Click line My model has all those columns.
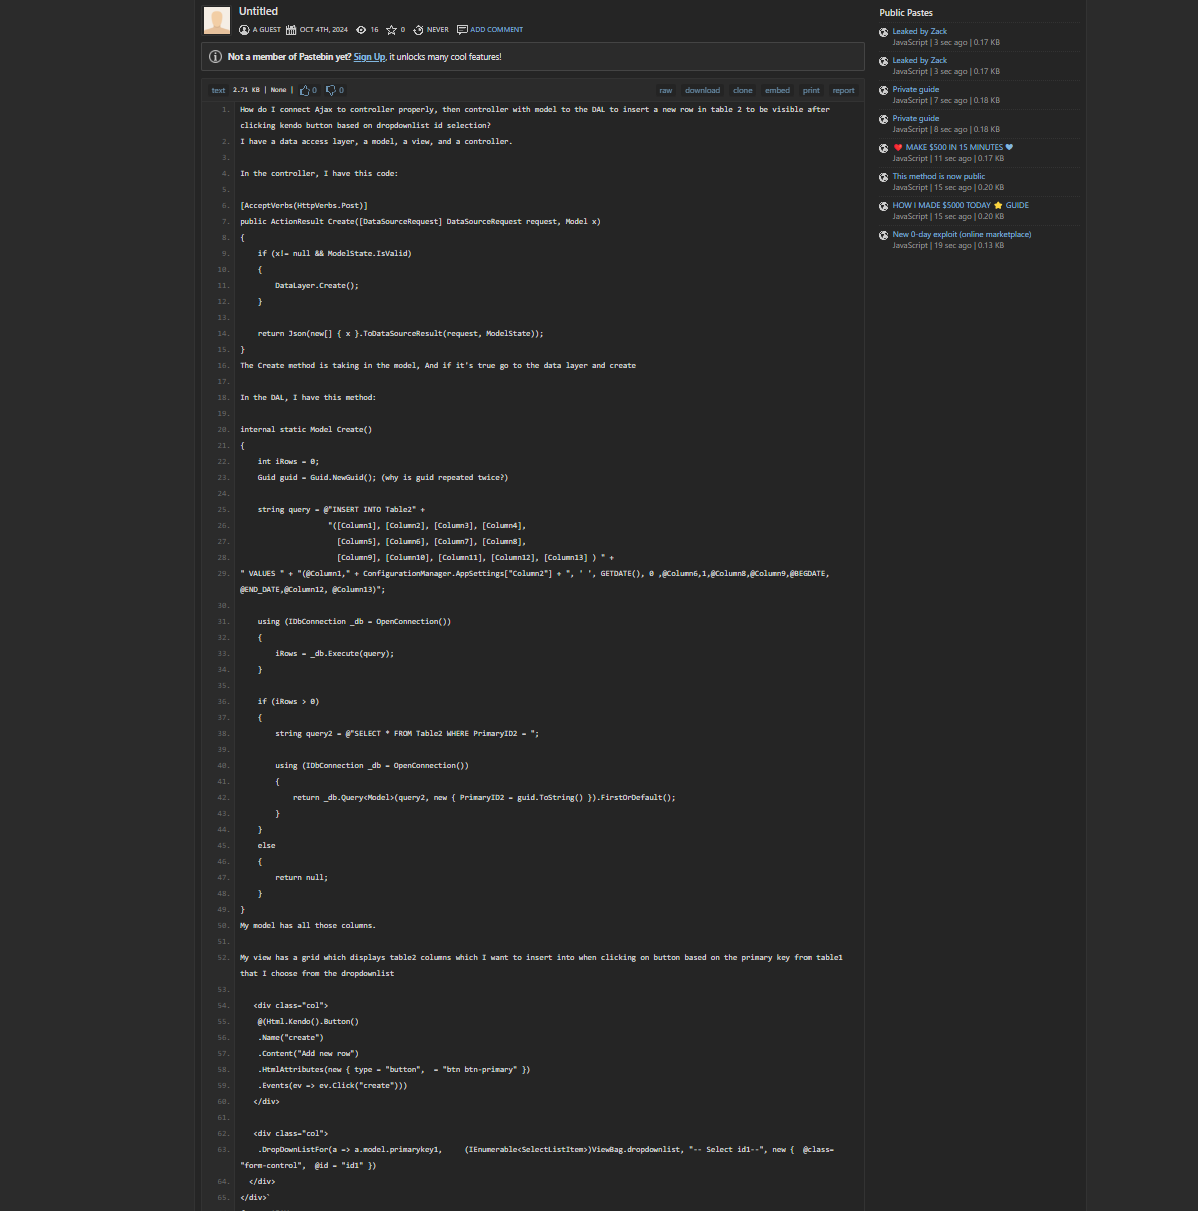 tap(308, 925)
